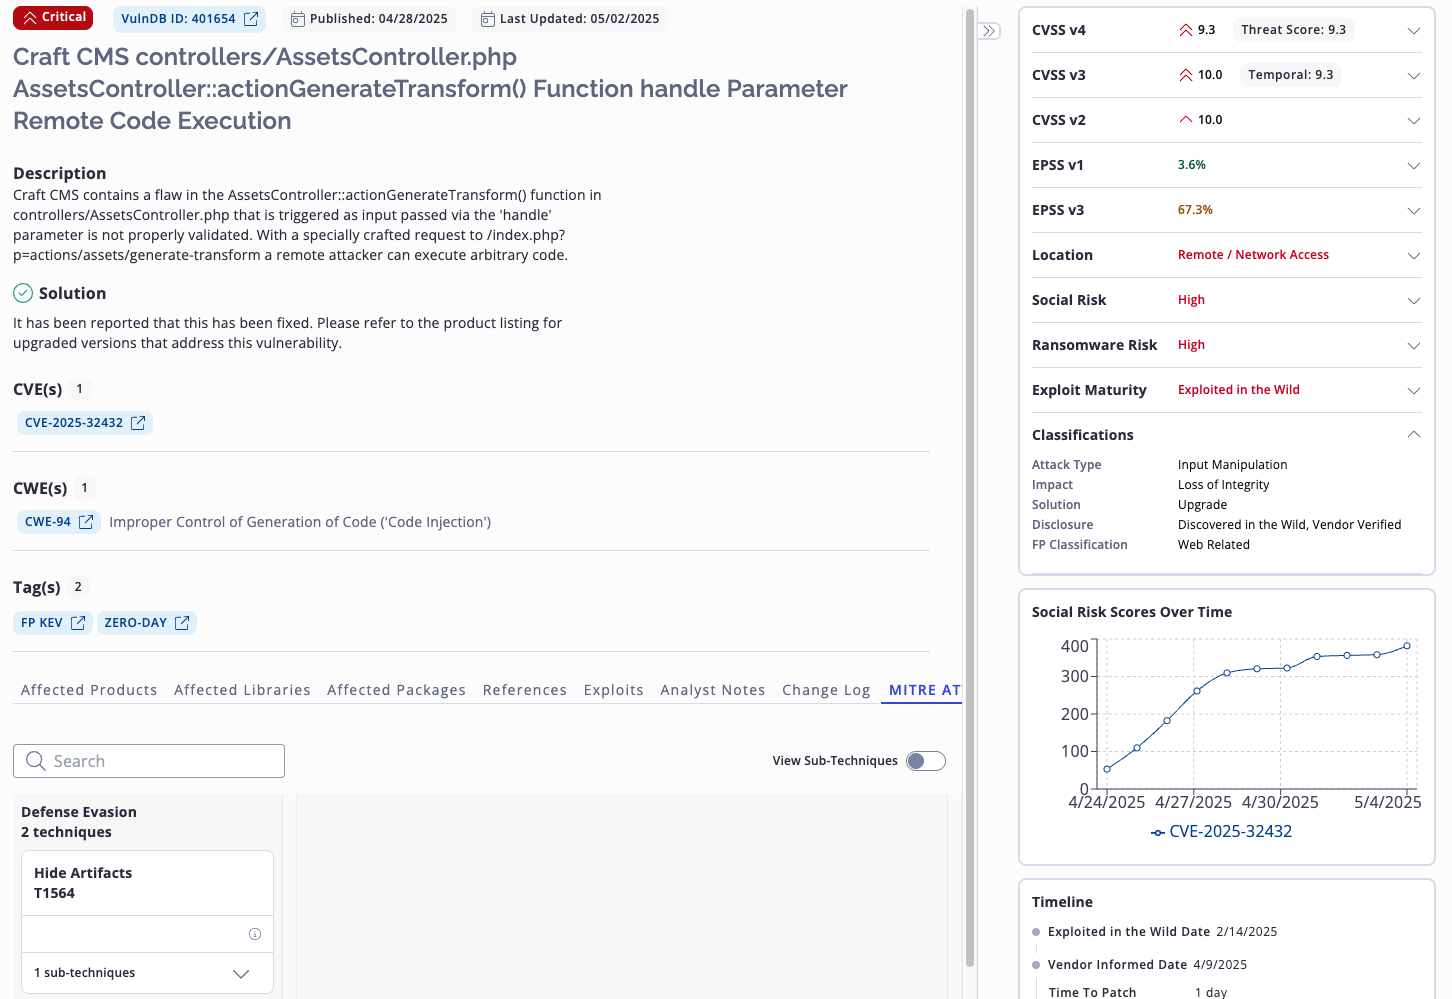The height and width of the screenshot is (999, 1452).
Task: Open the VulnDB ID 401654 external link icon
Action: (251, 19)
